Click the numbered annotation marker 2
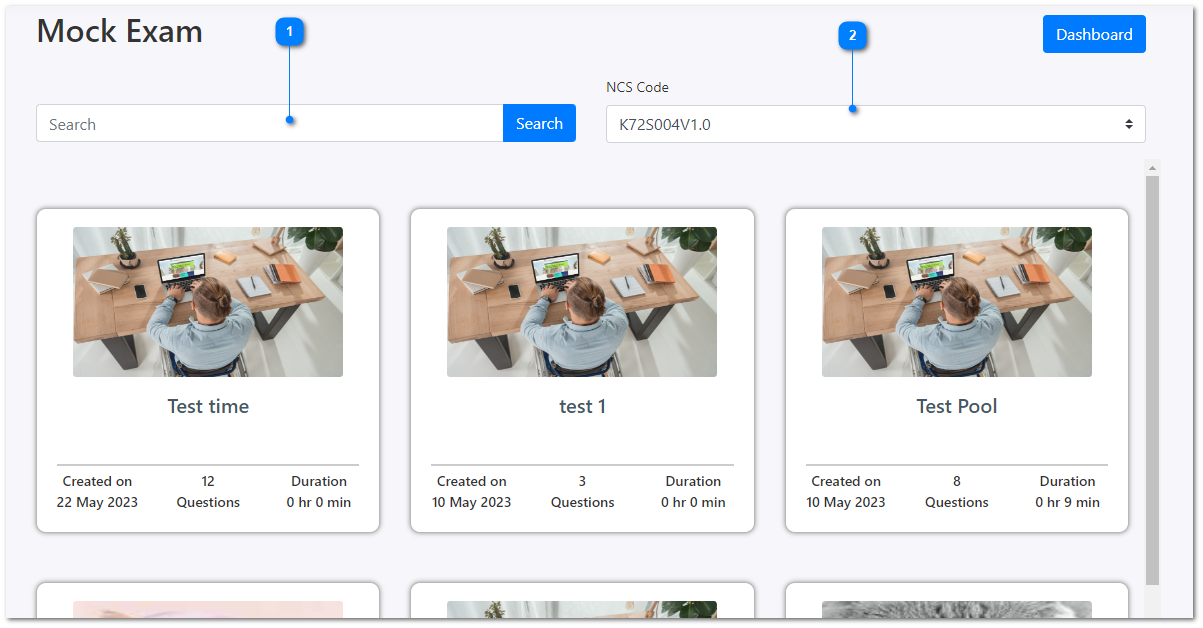This screenshot has width=1203, height=628. click(x=852, y=36)
